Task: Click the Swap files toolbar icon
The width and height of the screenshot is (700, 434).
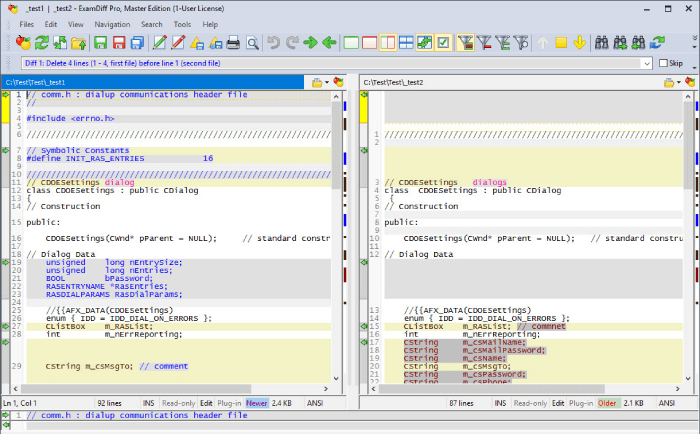Action: [x=60, y=43]
